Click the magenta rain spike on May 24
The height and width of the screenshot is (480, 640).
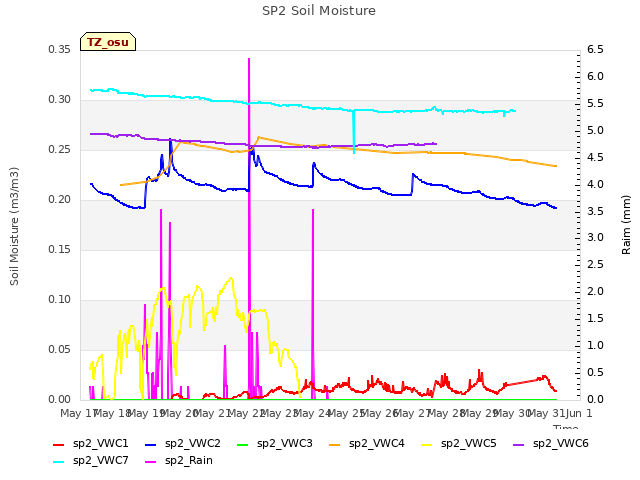pyautogui.click(x=313, y=304)
